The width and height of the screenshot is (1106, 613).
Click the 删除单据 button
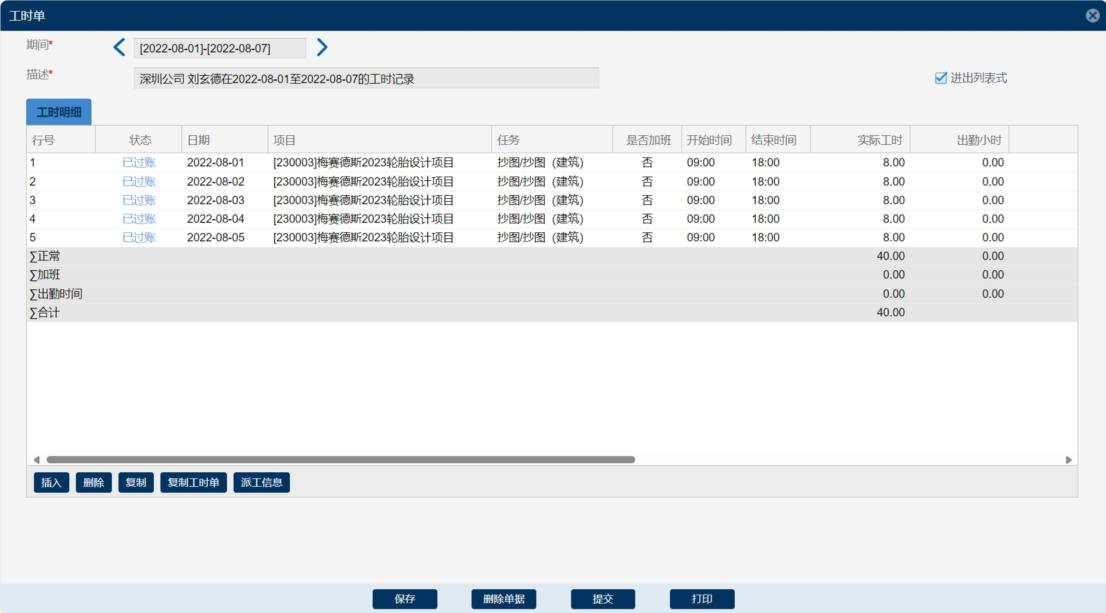pyautogui.click(x=504, y=599)
